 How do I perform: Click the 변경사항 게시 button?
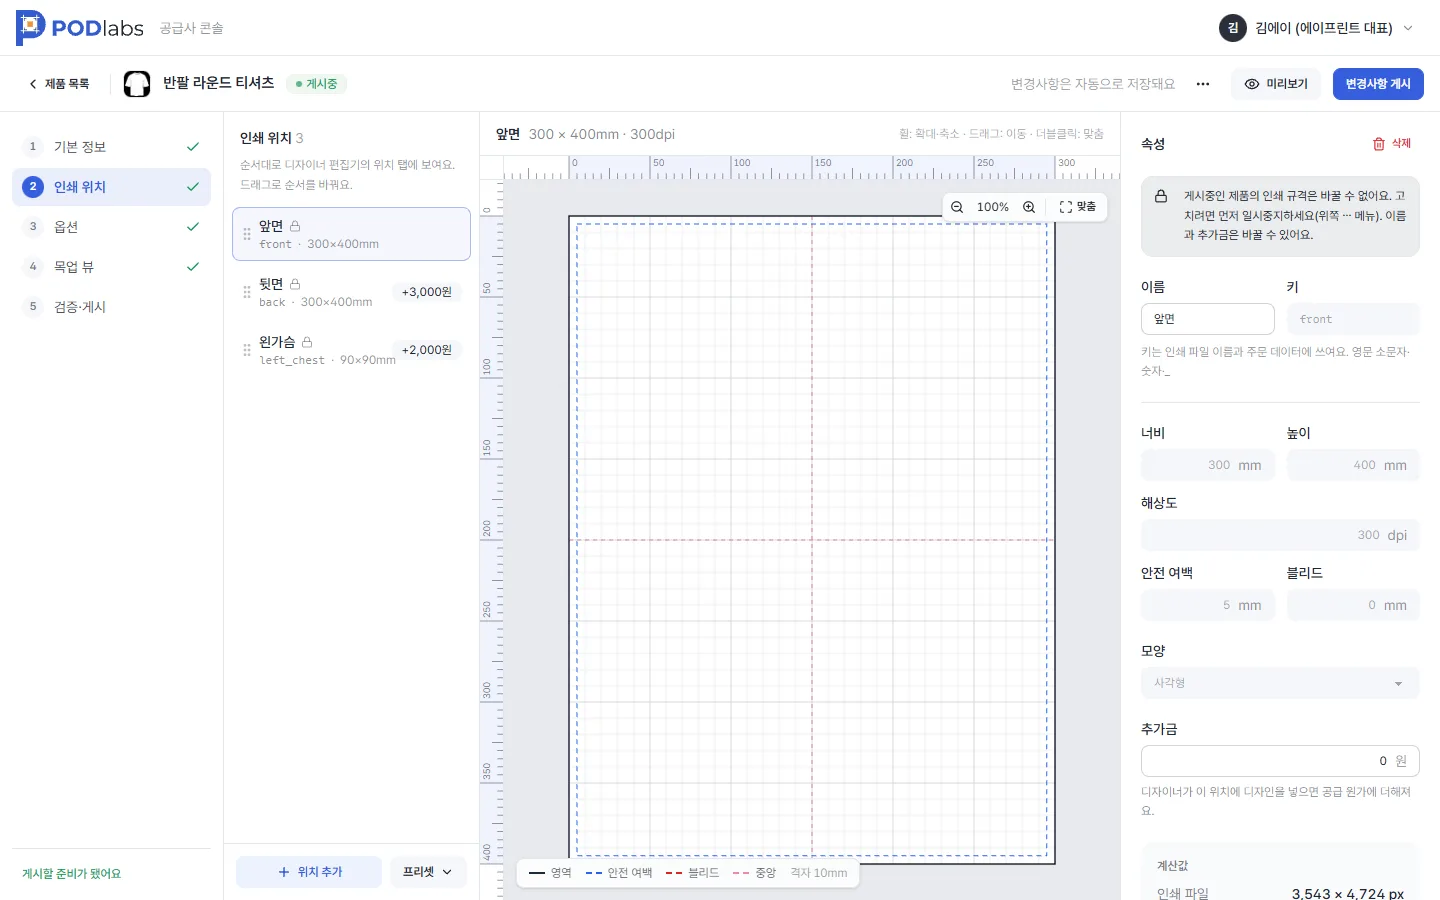1378,84
